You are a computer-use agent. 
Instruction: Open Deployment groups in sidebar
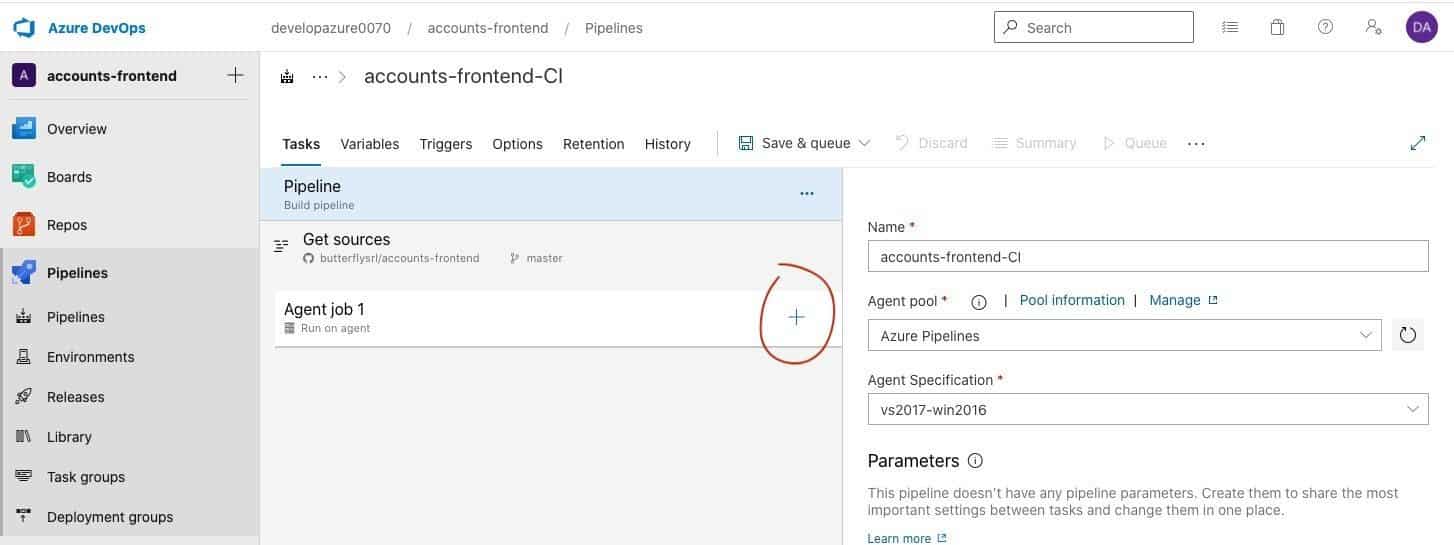(110, 517)
